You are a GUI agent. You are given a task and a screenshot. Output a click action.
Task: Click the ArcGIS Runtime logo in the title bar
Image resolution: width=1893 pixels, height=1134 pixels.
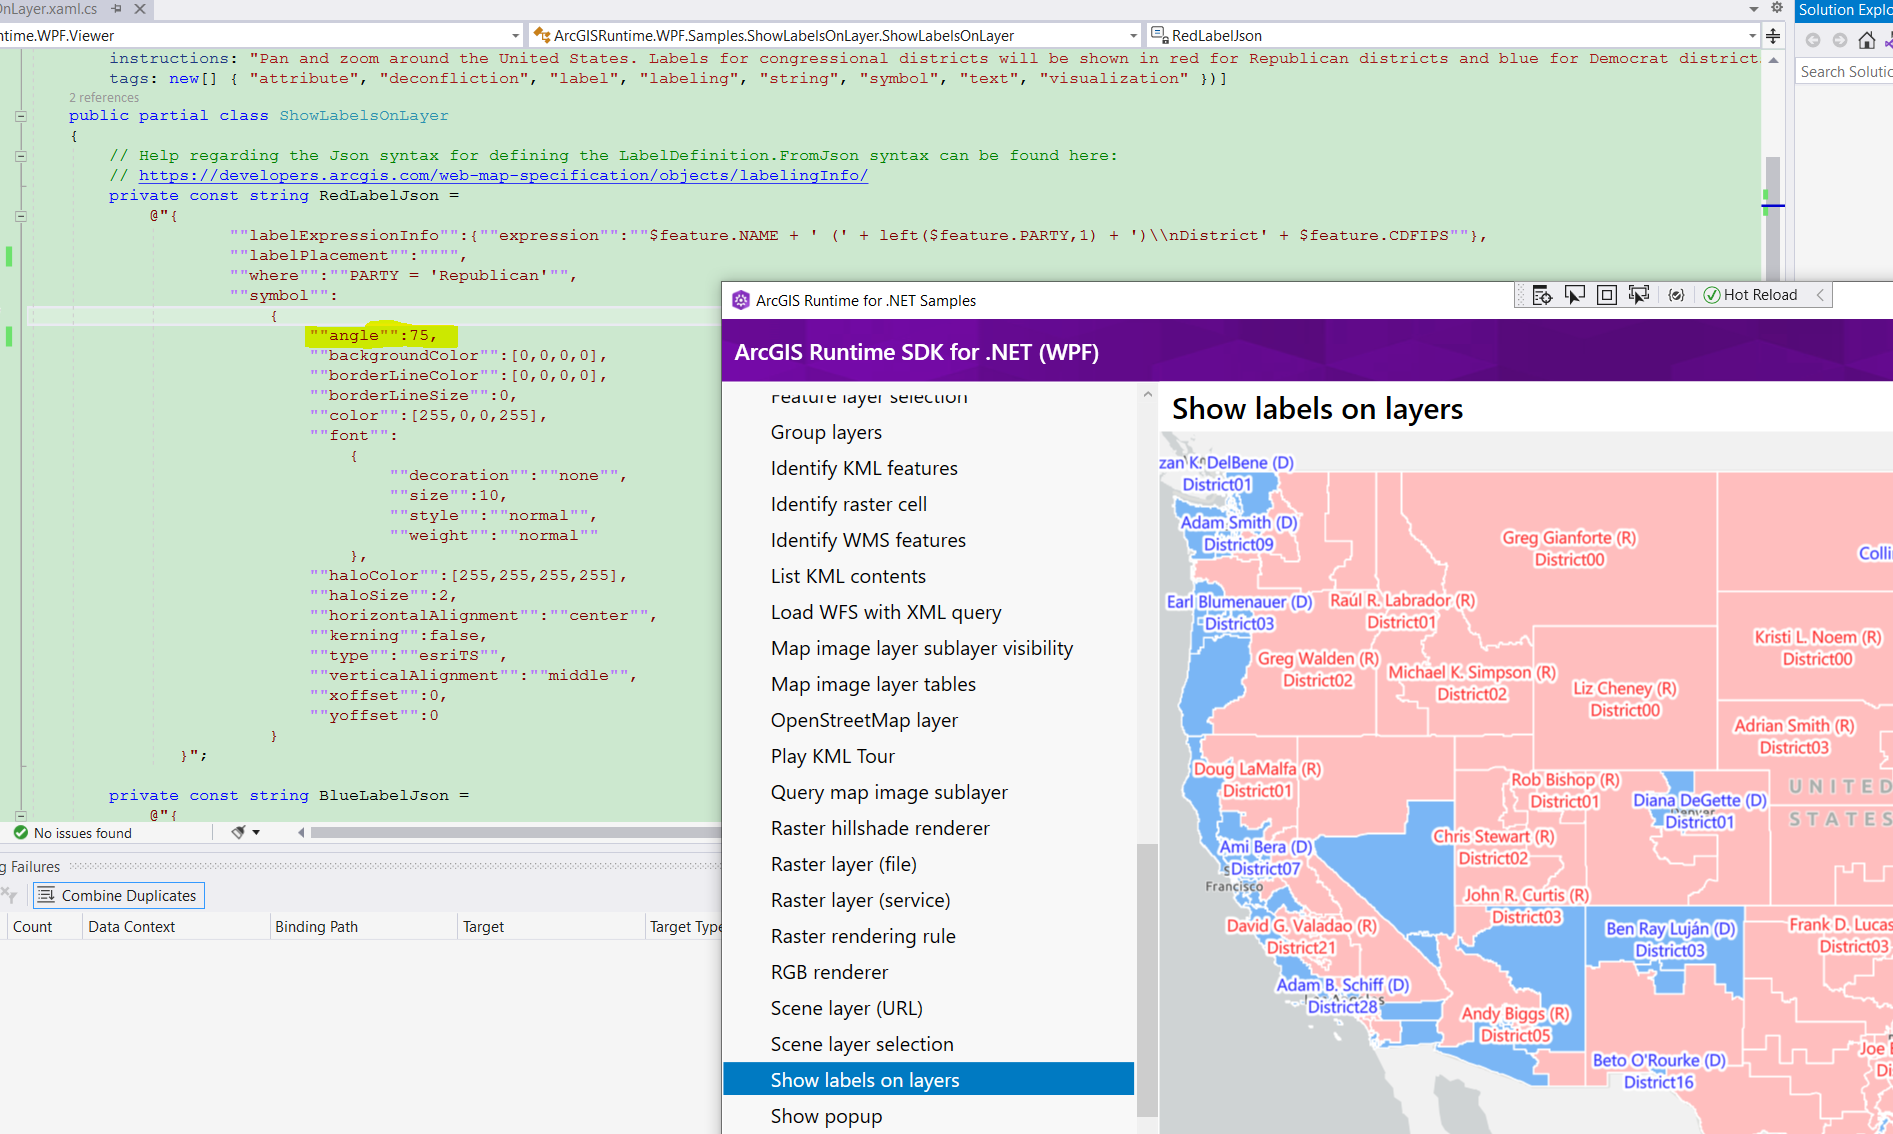click(740, 299)
